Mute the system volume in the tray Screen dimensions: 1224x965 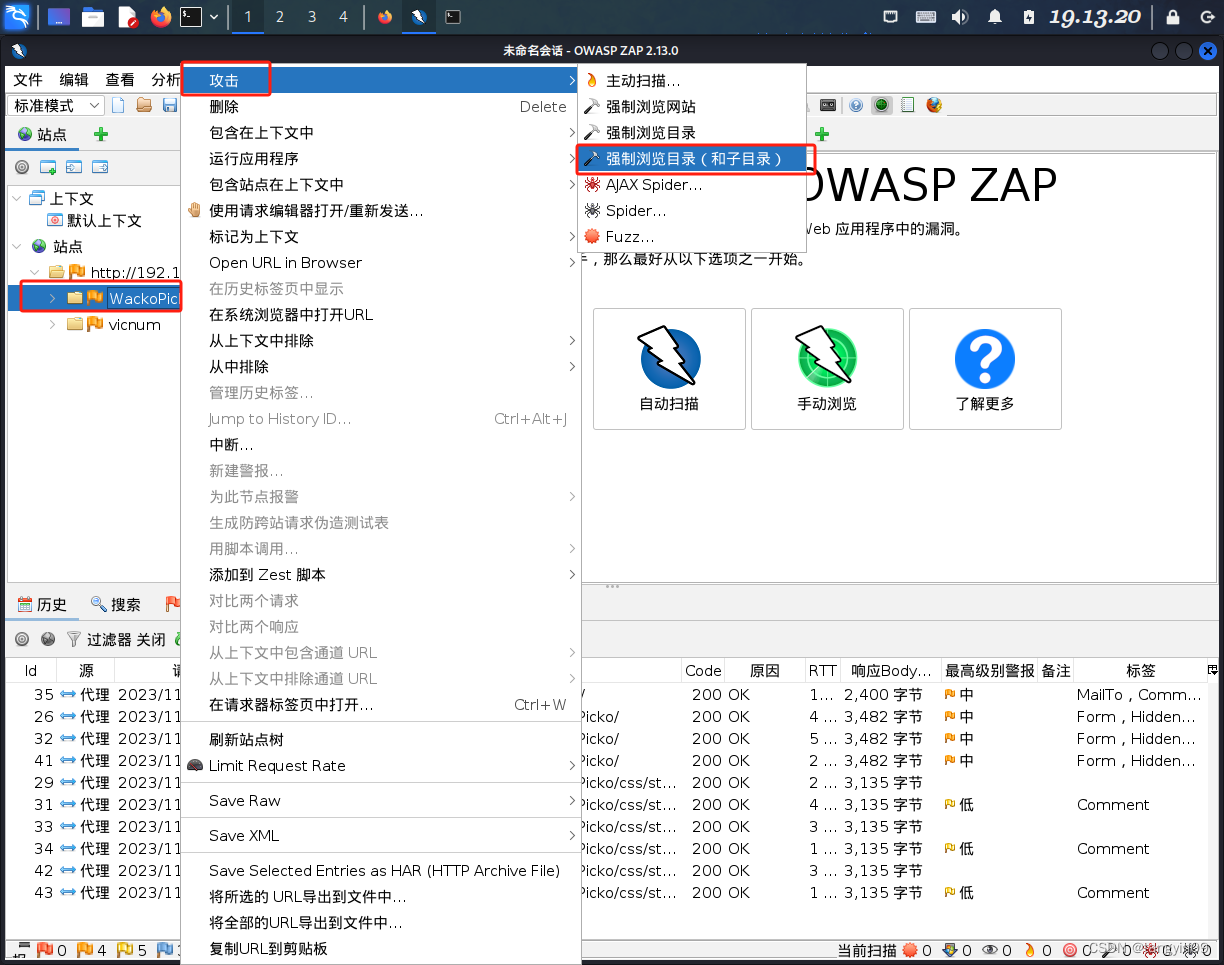click(x=960, y=16)
